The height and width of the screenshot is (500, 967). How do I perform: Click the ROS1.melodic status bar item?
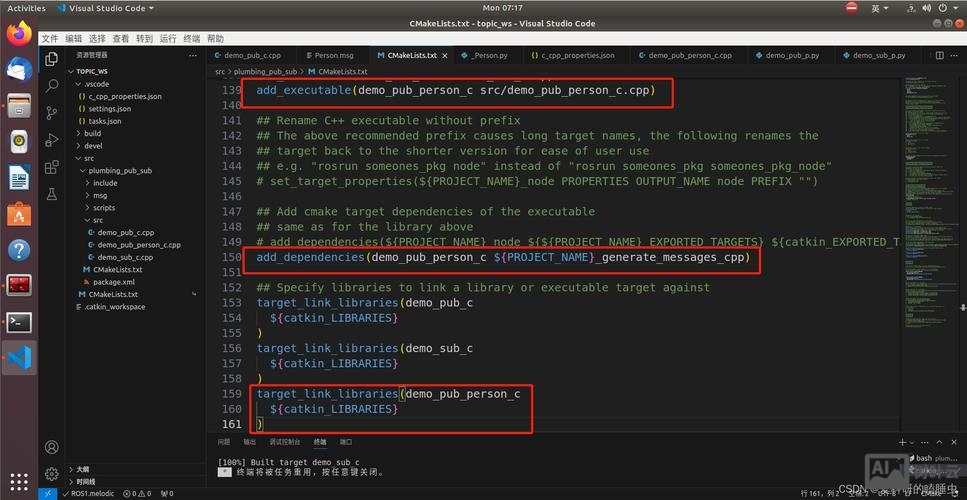[92, 493]
